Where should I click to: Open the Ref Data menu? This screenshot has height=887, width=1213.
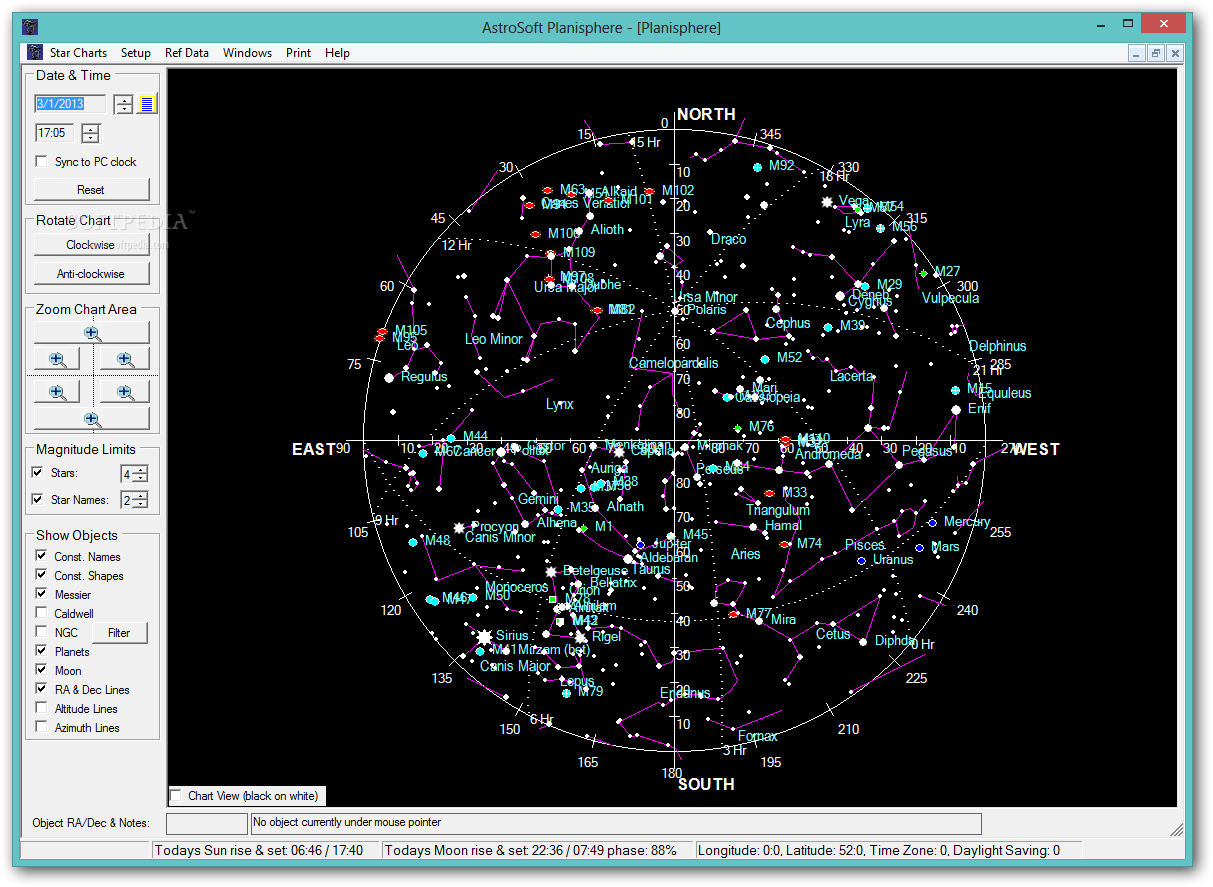click(187, 53)
